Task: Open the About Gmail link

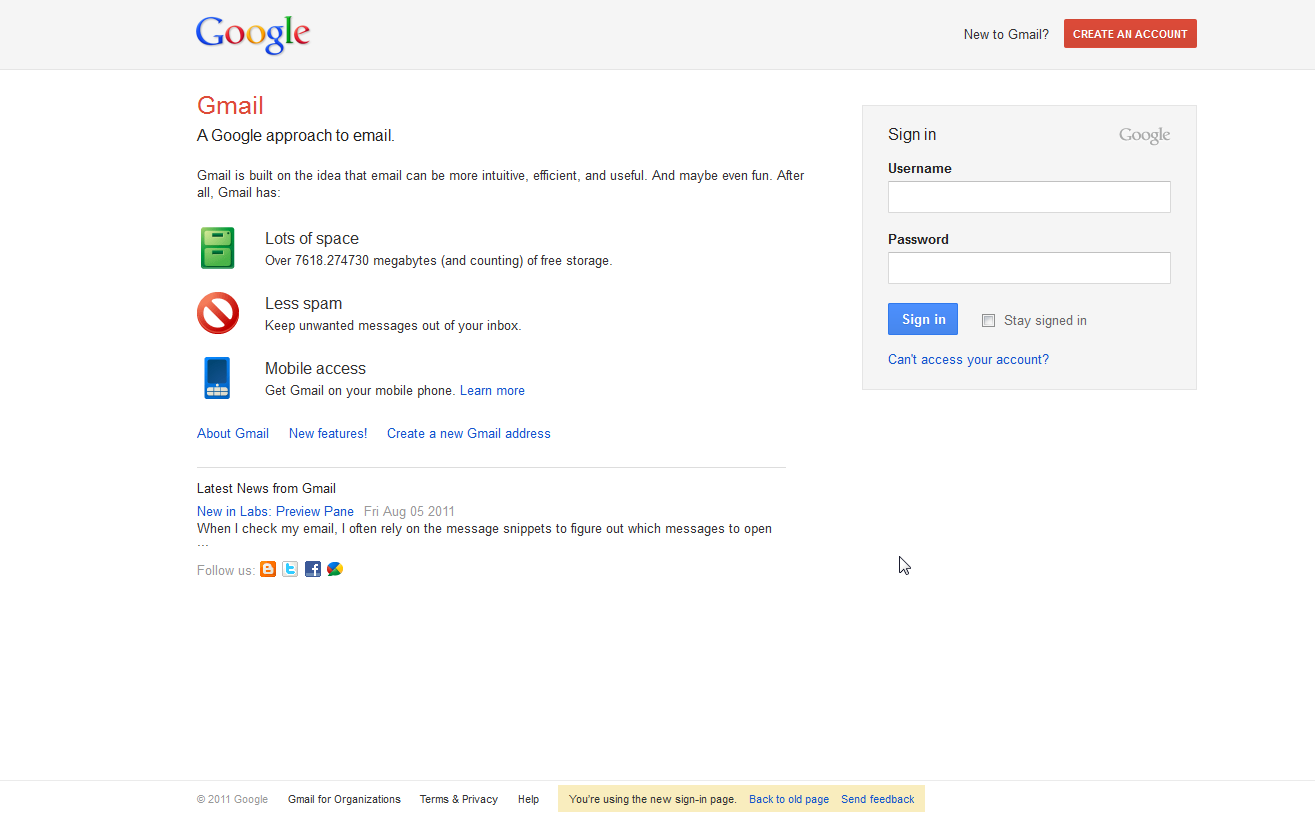Action: (x=233, y=434)
